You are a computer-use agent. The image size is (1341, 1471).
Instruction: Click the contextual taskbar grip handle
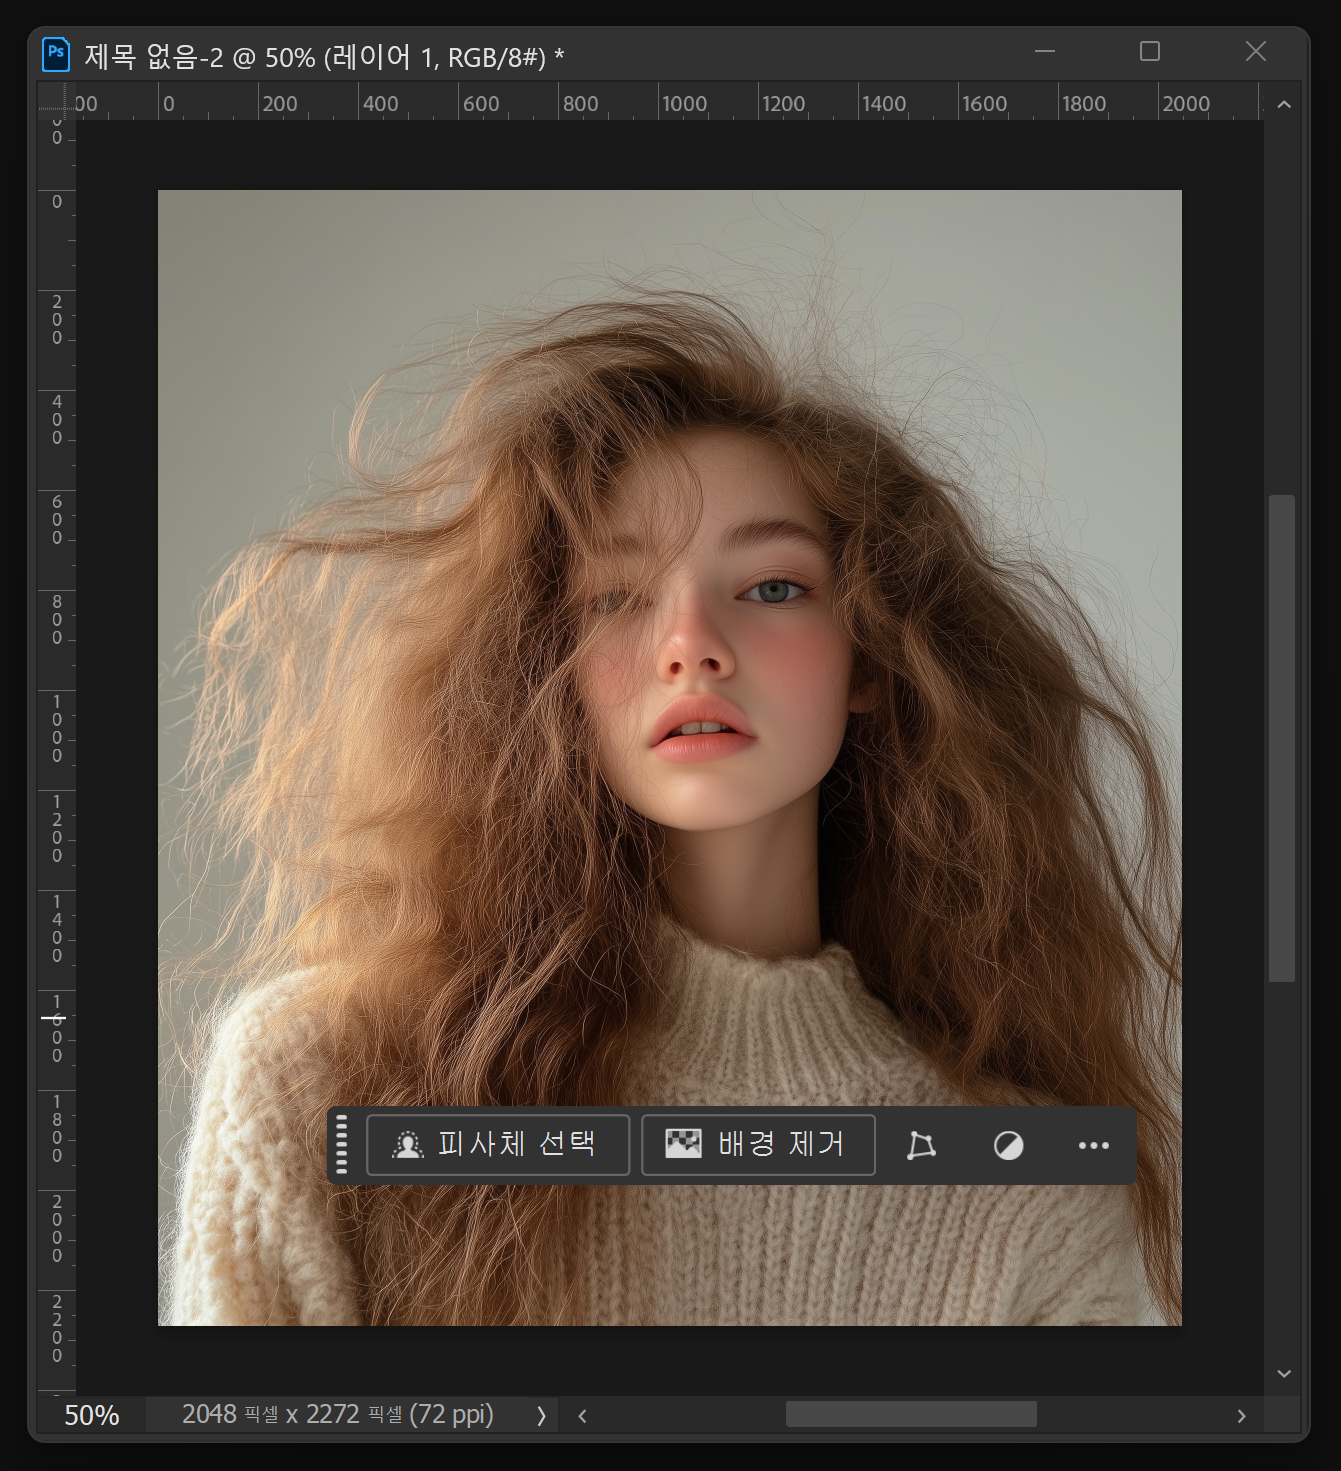[x=342, y=1145]
